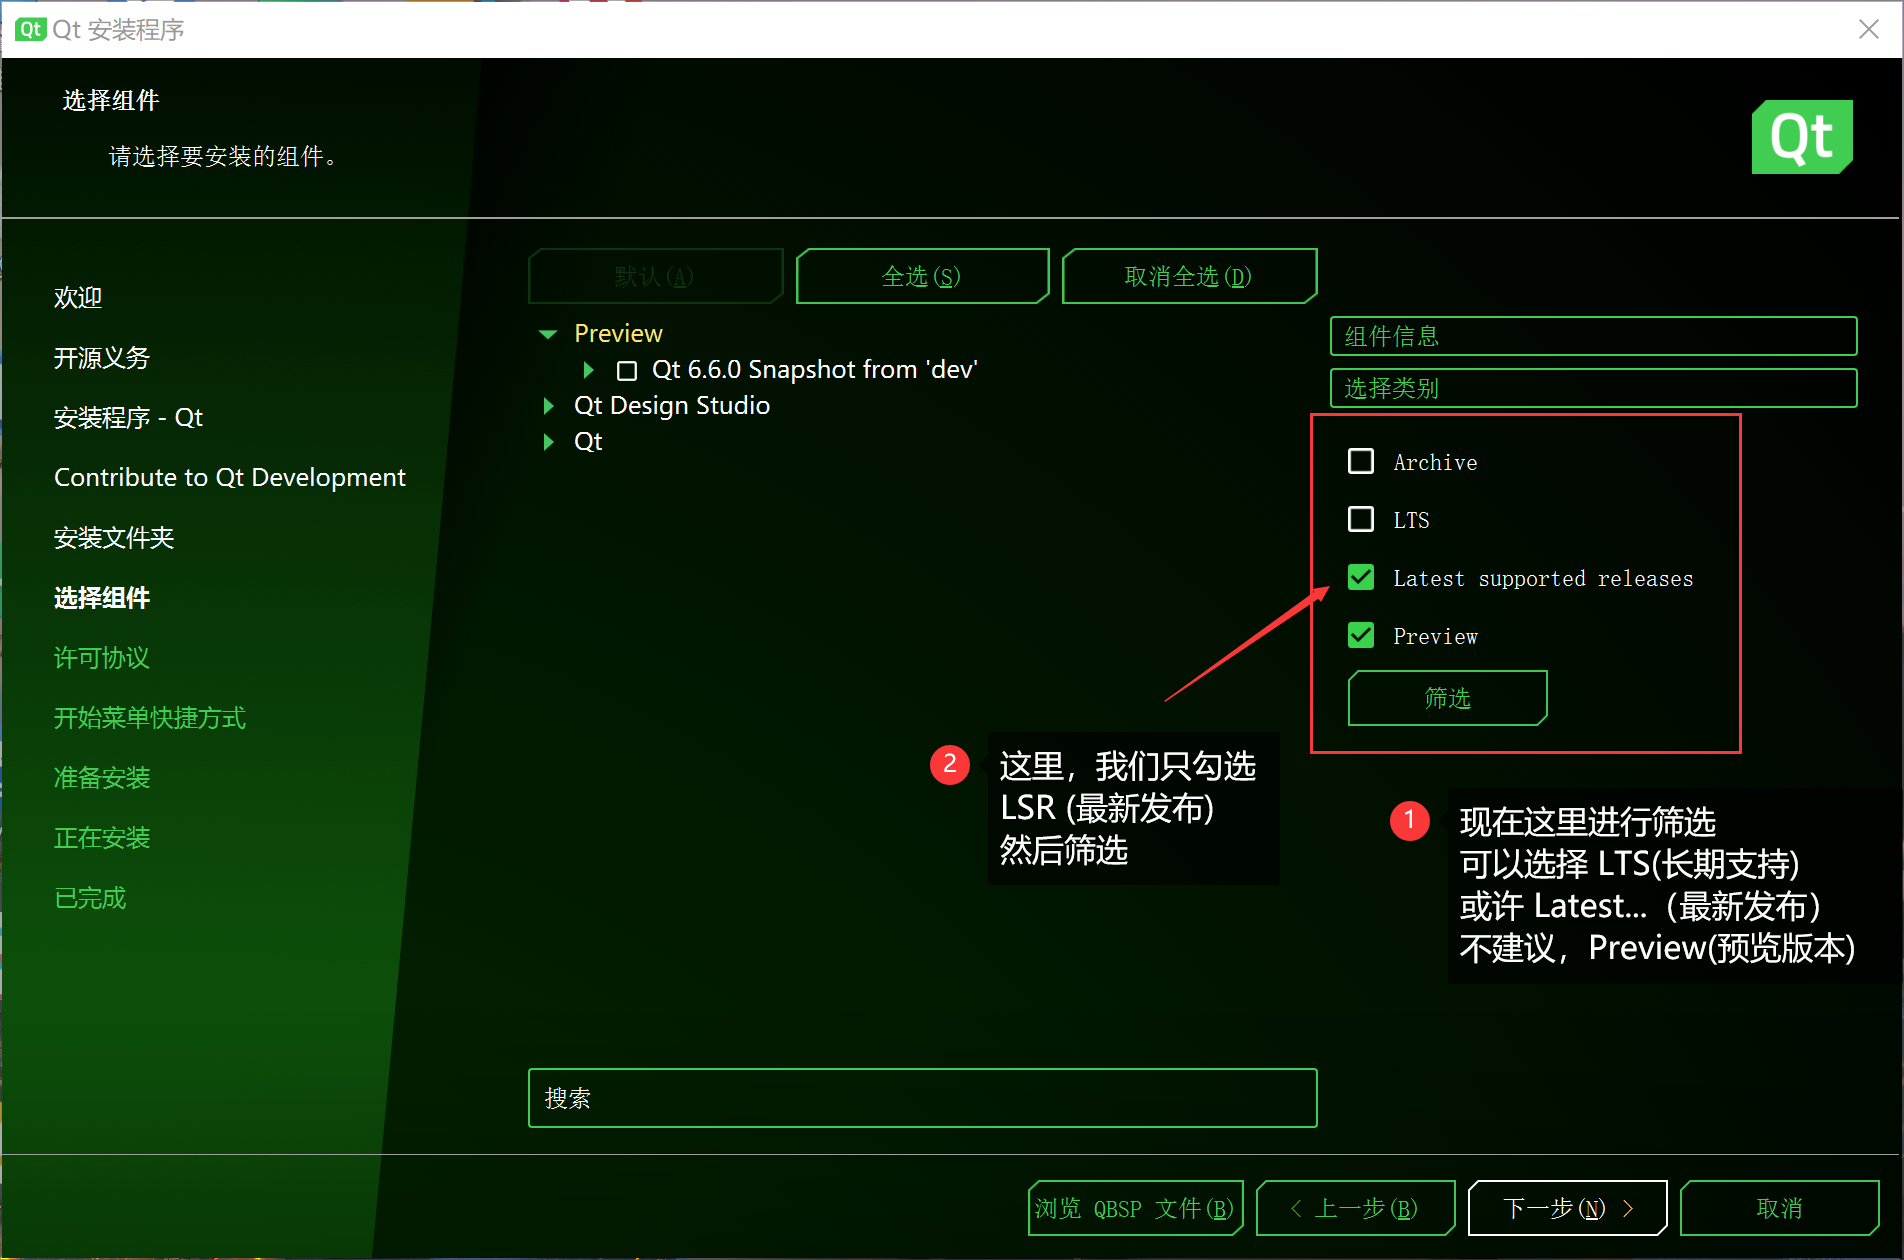Uncheck Latest supported releases checkbox
The width and height of the screenshot is (1904, 1260).
1361,577
